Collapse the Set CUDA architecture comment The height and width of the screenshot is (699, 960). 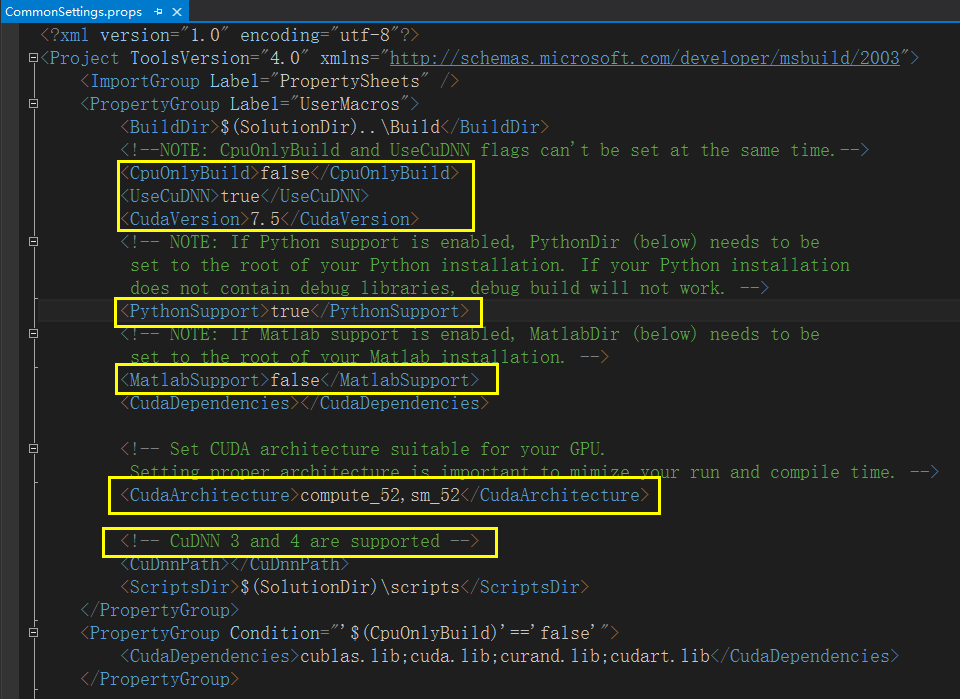(34, 449)
